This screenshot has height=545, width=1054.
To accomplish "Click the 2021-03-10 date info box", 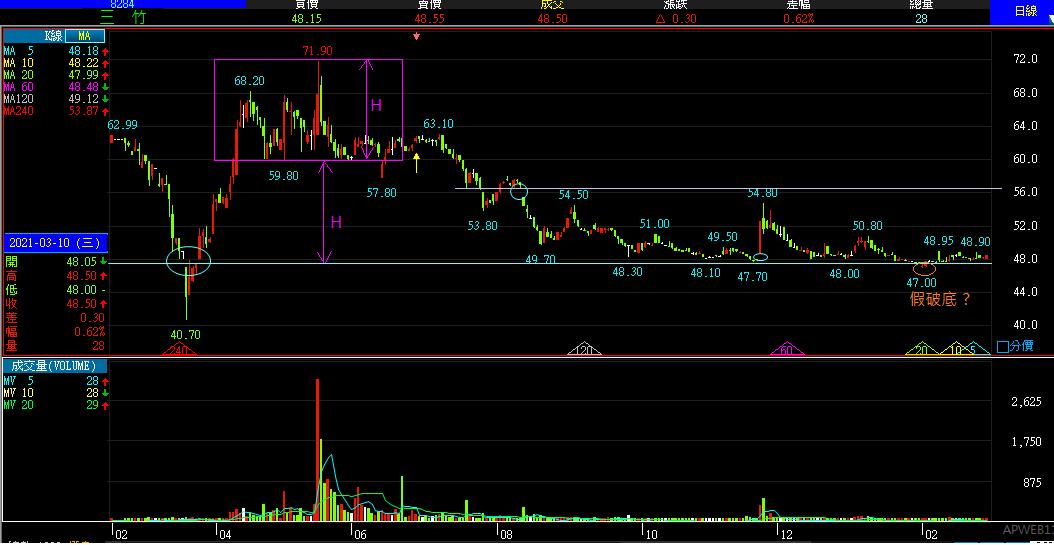I will (53, 242).
